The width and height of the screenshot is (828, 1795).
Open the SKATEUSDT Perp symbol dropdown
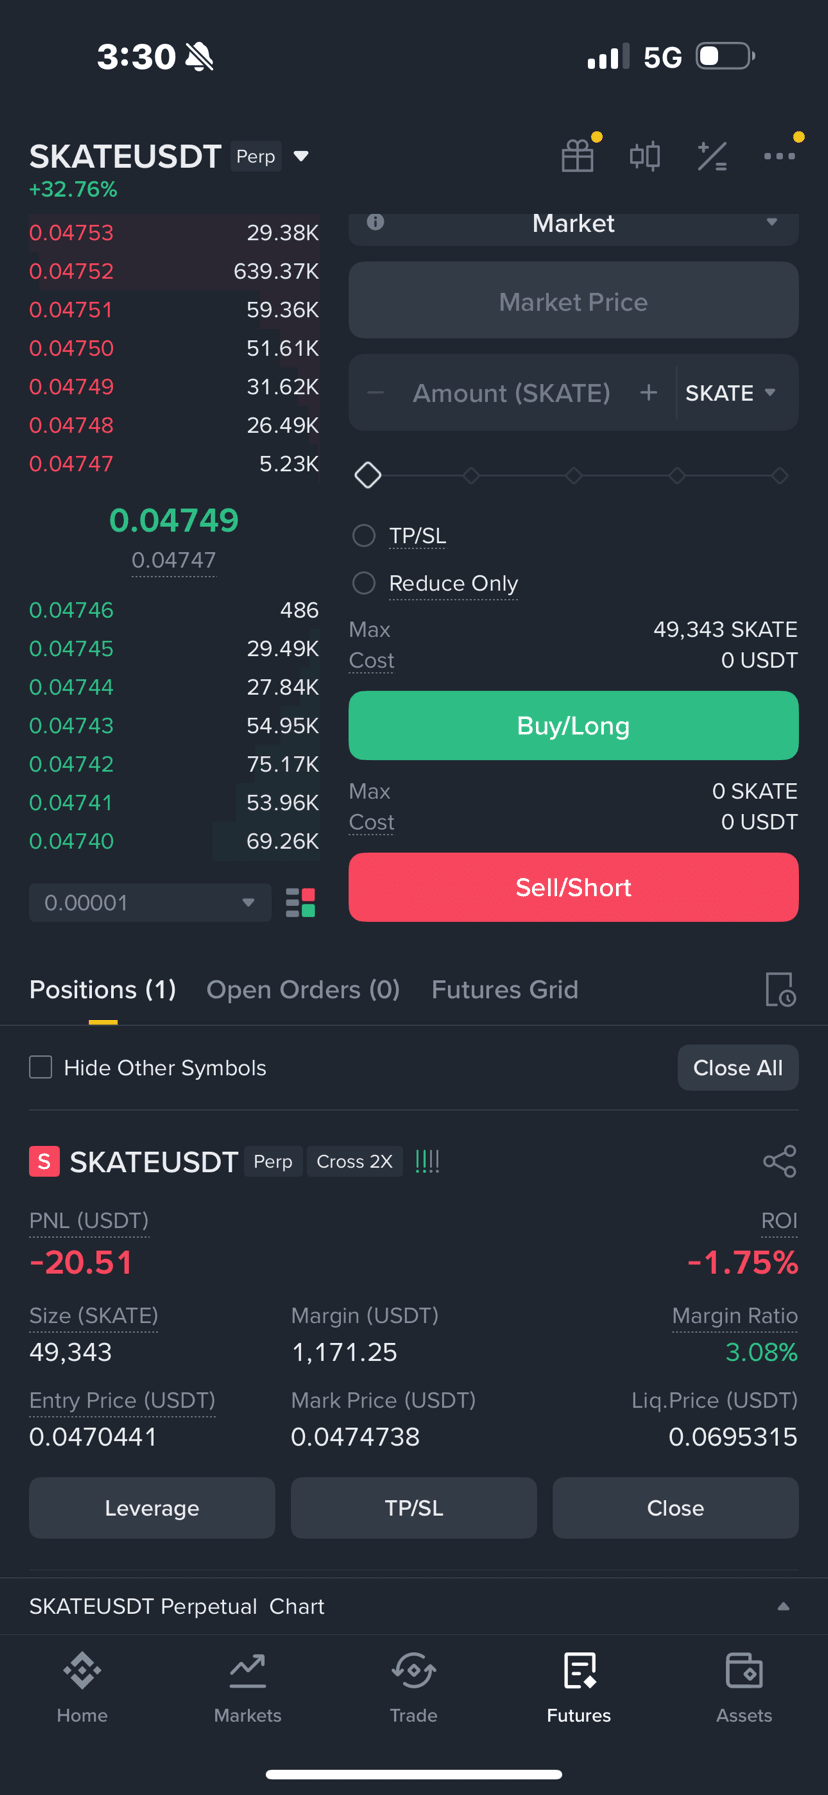click(x=170, y=156)
